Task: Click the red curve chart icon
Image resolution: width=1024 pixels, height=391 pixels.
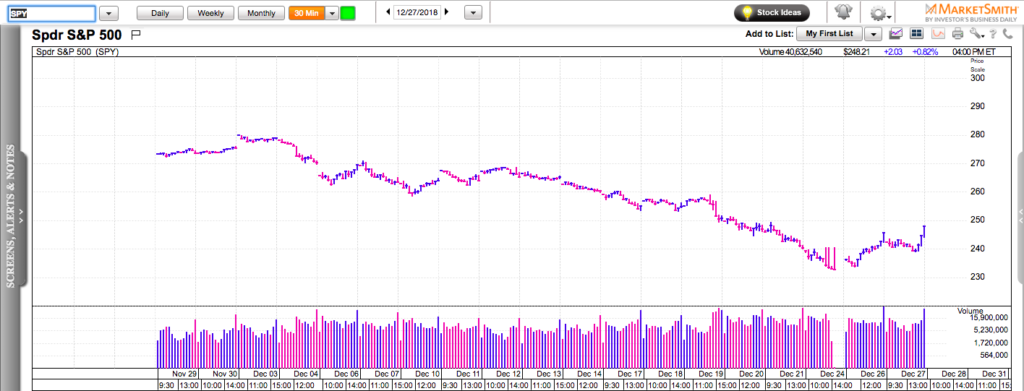Action: click(938, 33)
